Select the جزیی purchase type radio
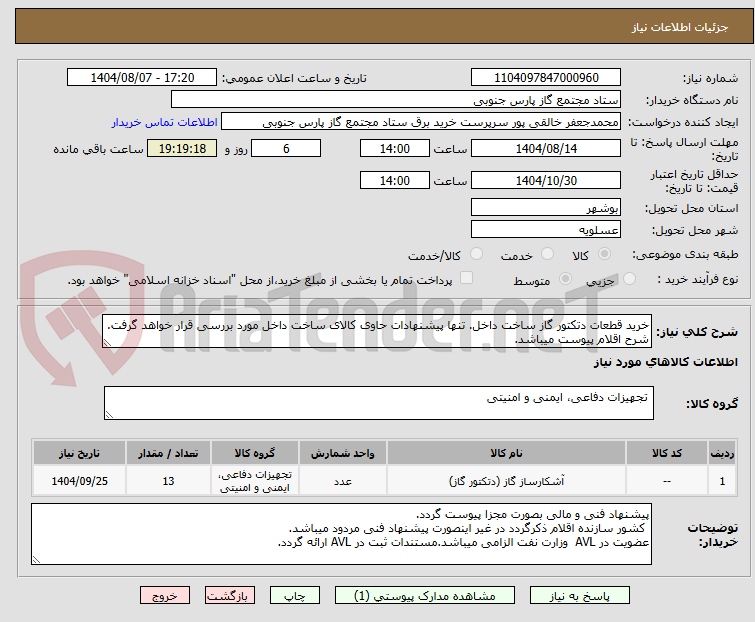The height and width of the screenshot is (622, 755). [x=629, y=279]
